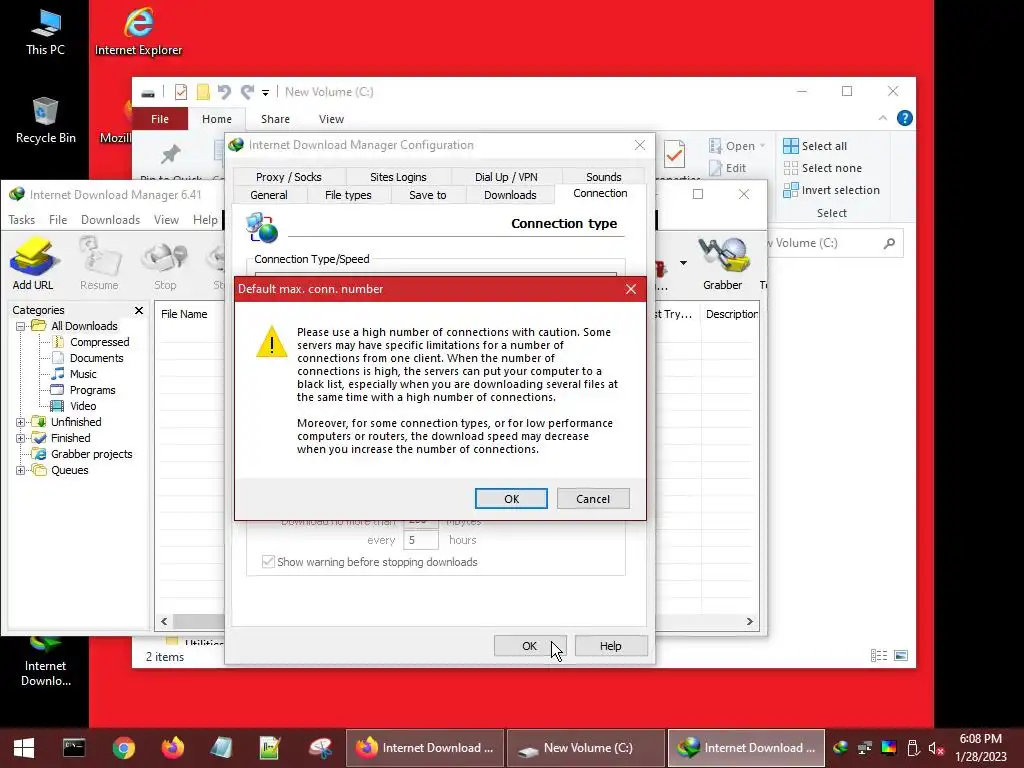Open the View menu in IDM
Viewport: 1024px width, 768px height.
pos(167,220)
